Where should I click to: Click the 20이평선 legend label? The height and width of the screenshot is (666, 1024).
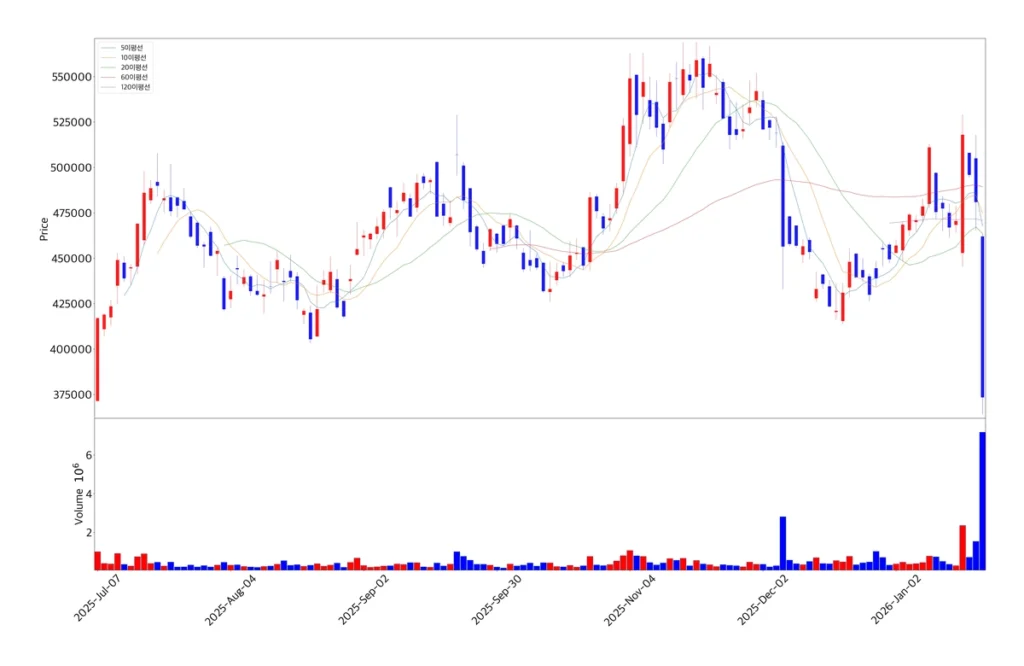[134, 67]
